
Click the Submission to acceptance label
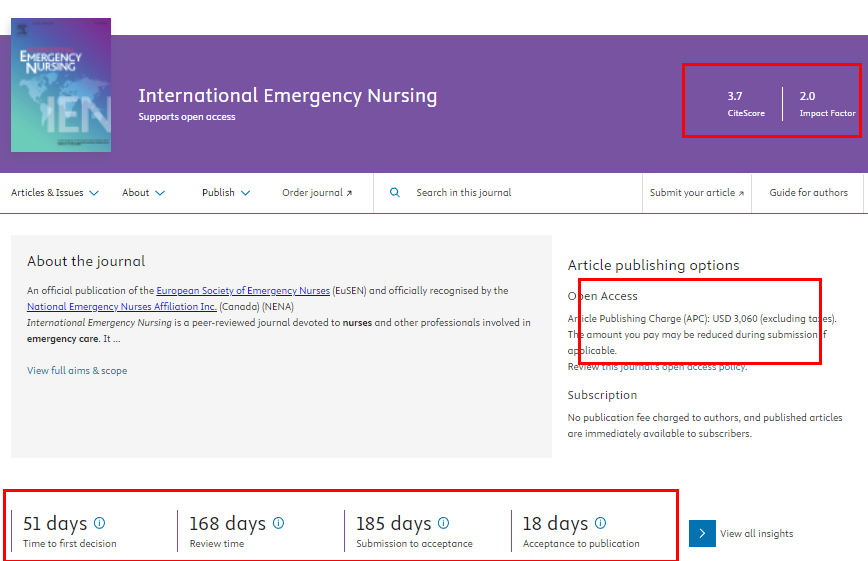click(x=415, y=544)
